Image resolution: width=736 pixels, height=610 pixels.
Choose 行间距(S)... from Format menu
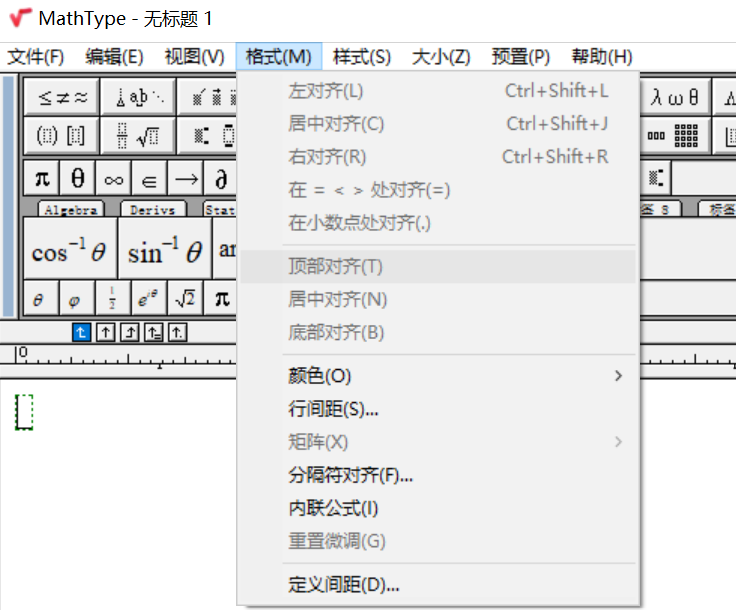point(438,409)
